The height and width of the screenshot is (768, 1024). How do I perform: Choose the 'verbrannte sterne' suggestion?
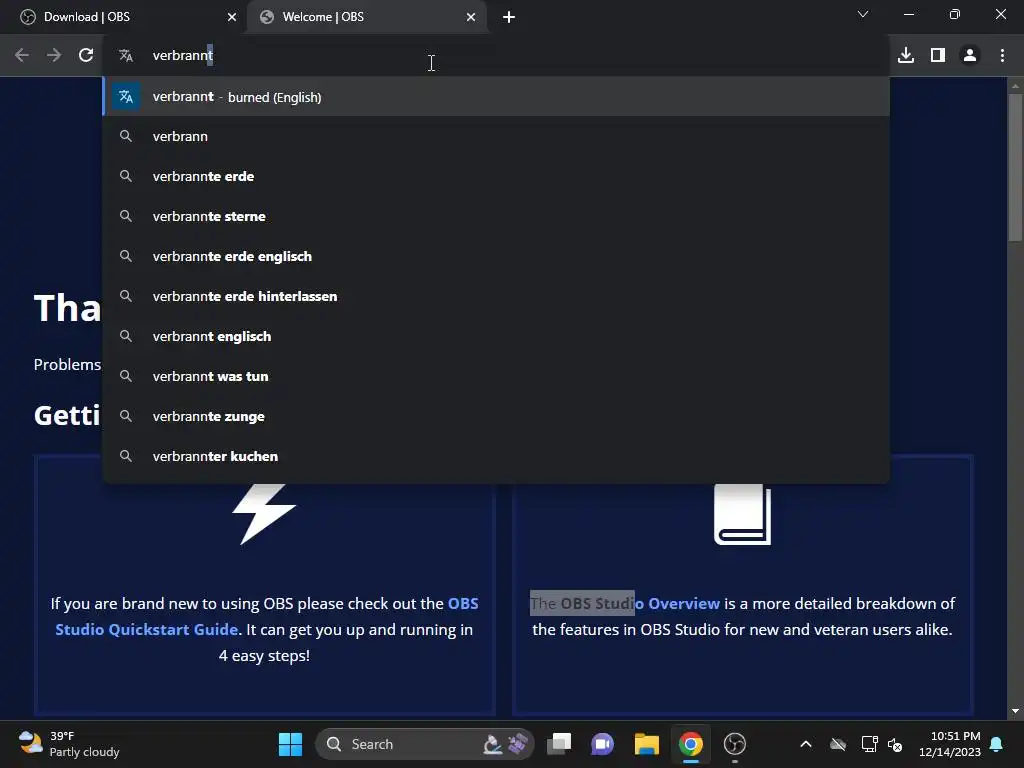[x=496, y=216]
